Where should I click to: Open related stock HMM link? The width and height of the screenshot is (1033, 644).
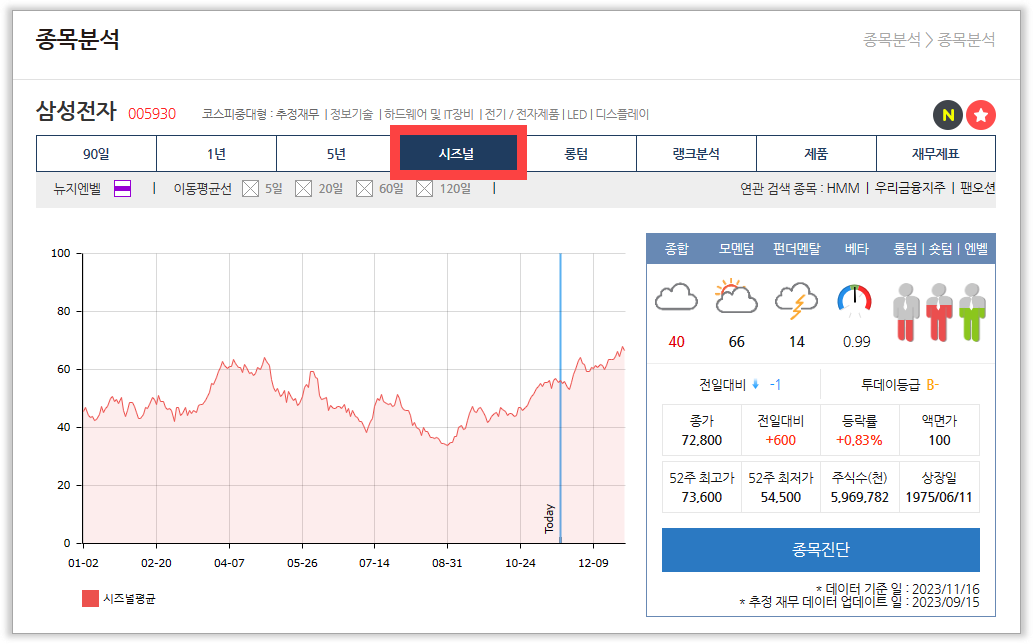click(842, 188)
